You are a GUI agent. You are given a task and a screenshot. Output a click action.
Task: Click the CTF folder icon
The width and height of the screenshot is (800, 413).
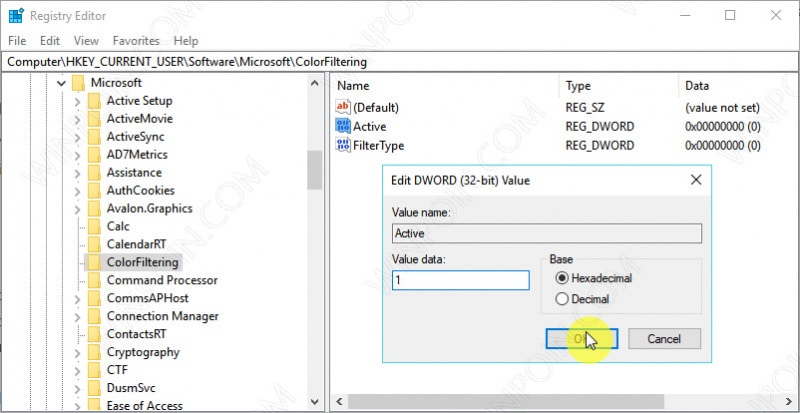(94, 370)
